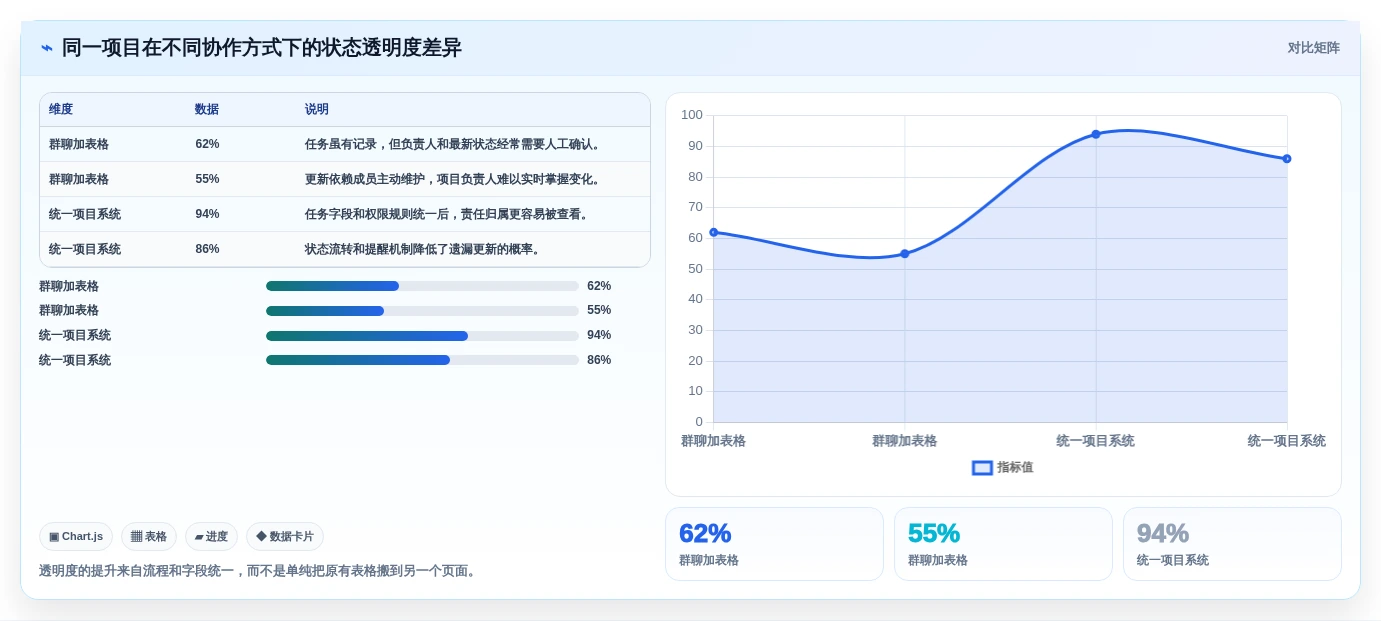The image size is (1381, 621).
Task: Click the 100 label on the chart y-axis
Action: coord(692,115)
